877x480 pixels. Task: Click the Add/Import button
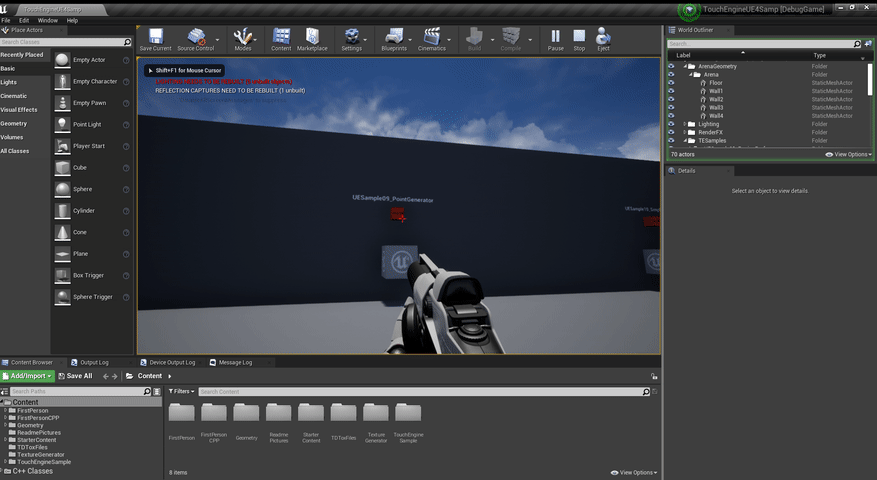[28, 376]
